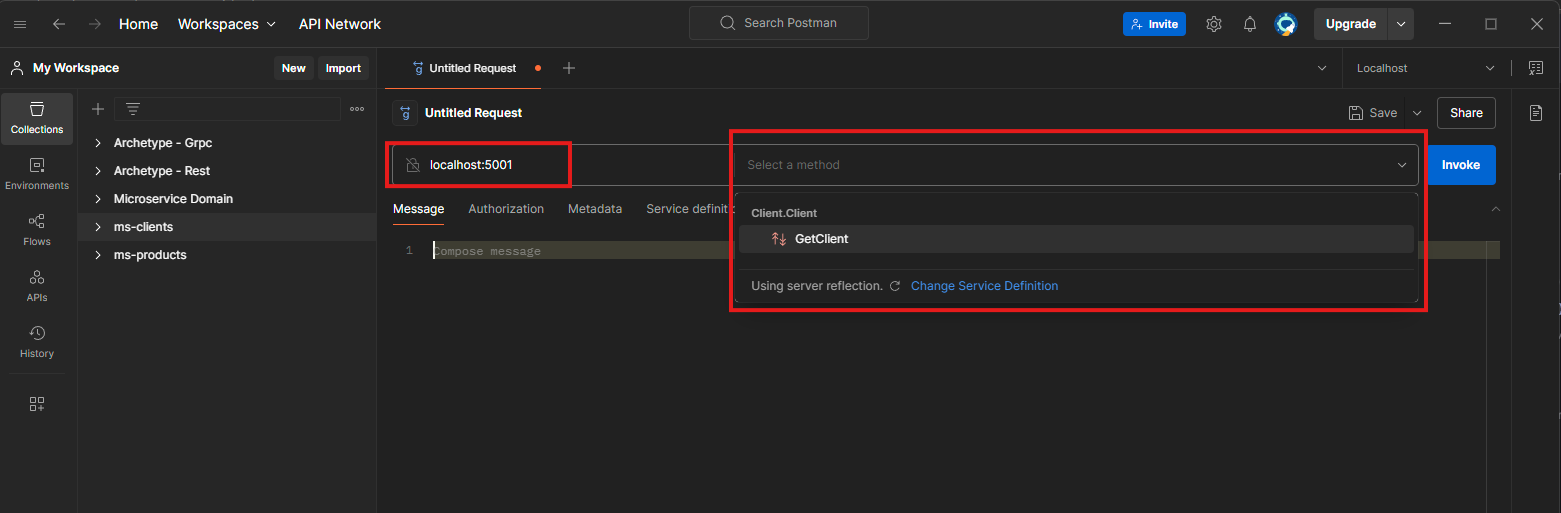The image size is (1561, 513).
Task: Open the Select a method dropdown
Action: coord(1076,165)
